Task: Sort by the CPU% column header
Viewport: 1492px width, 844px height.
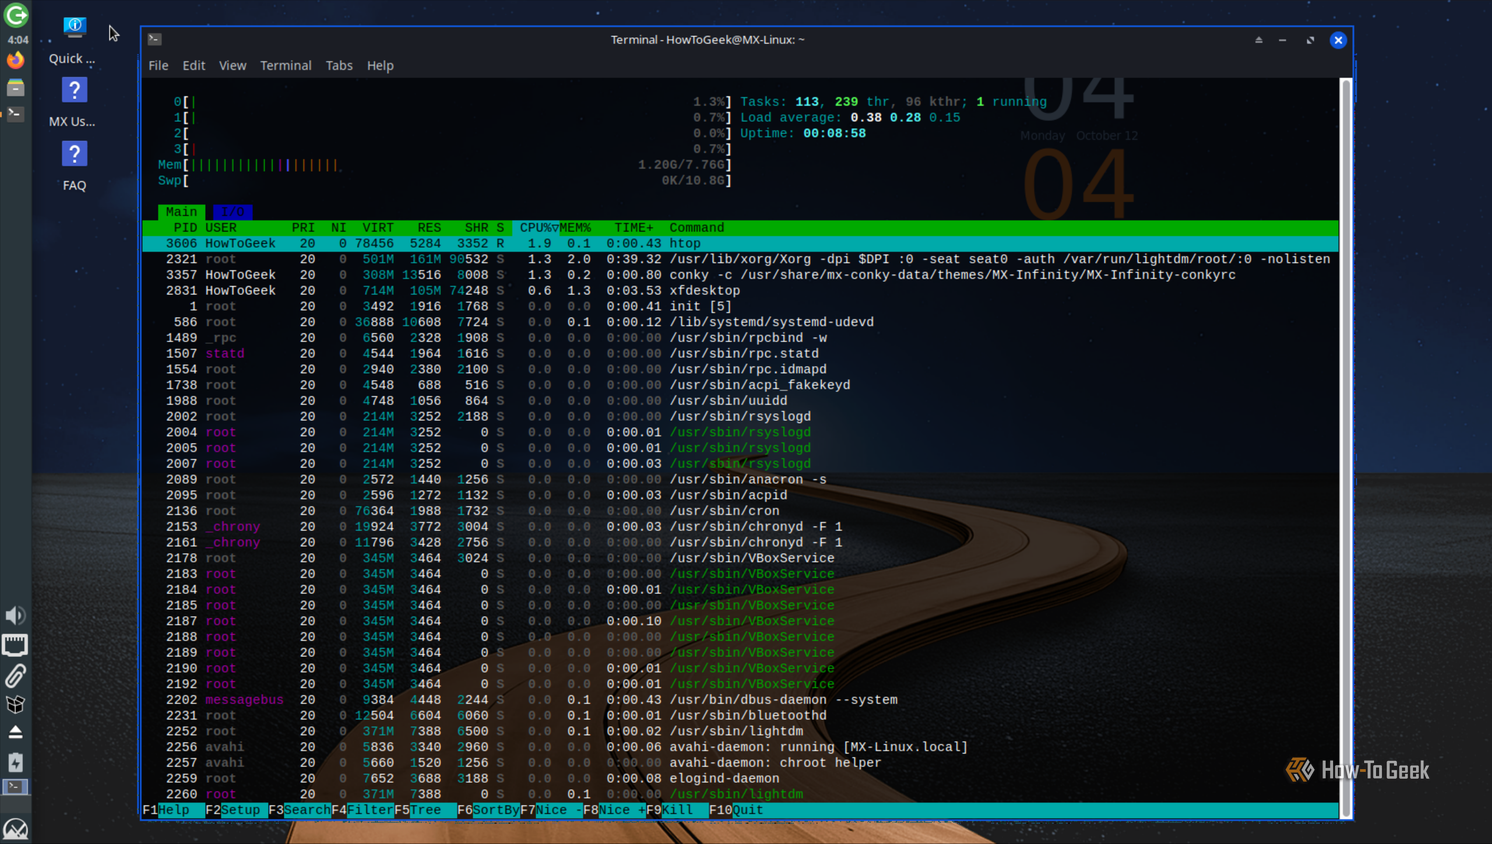Action: [x=535, y=228]
